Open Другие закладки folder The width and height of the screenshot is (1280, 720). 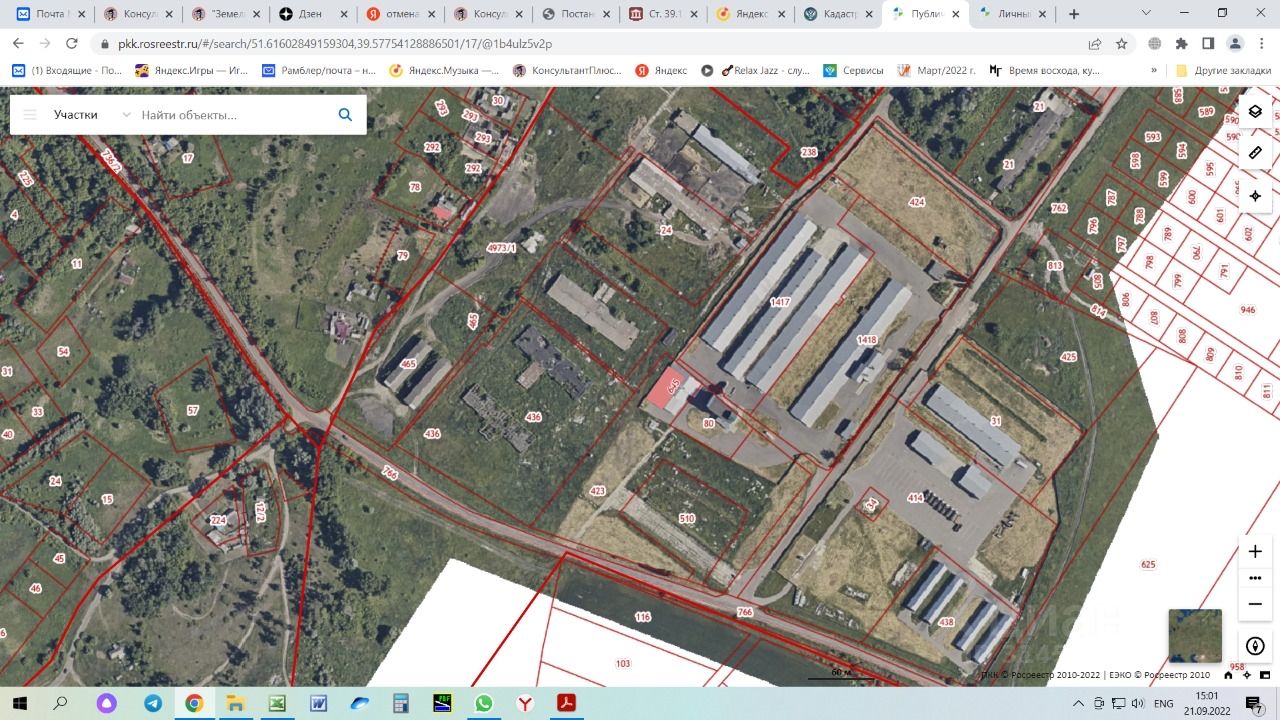[1224, 71]
